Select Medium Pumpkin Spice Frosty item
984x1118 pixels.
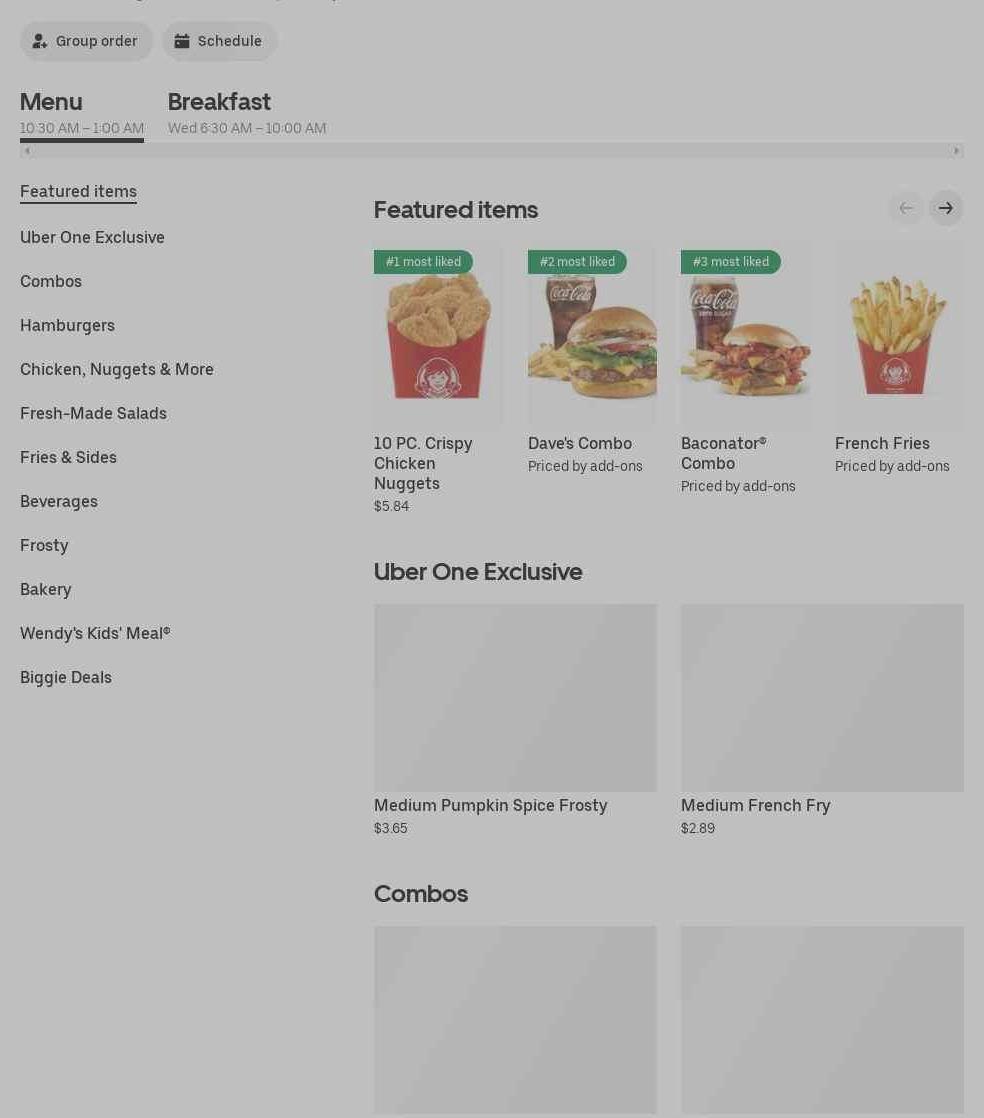pos(516,720)
